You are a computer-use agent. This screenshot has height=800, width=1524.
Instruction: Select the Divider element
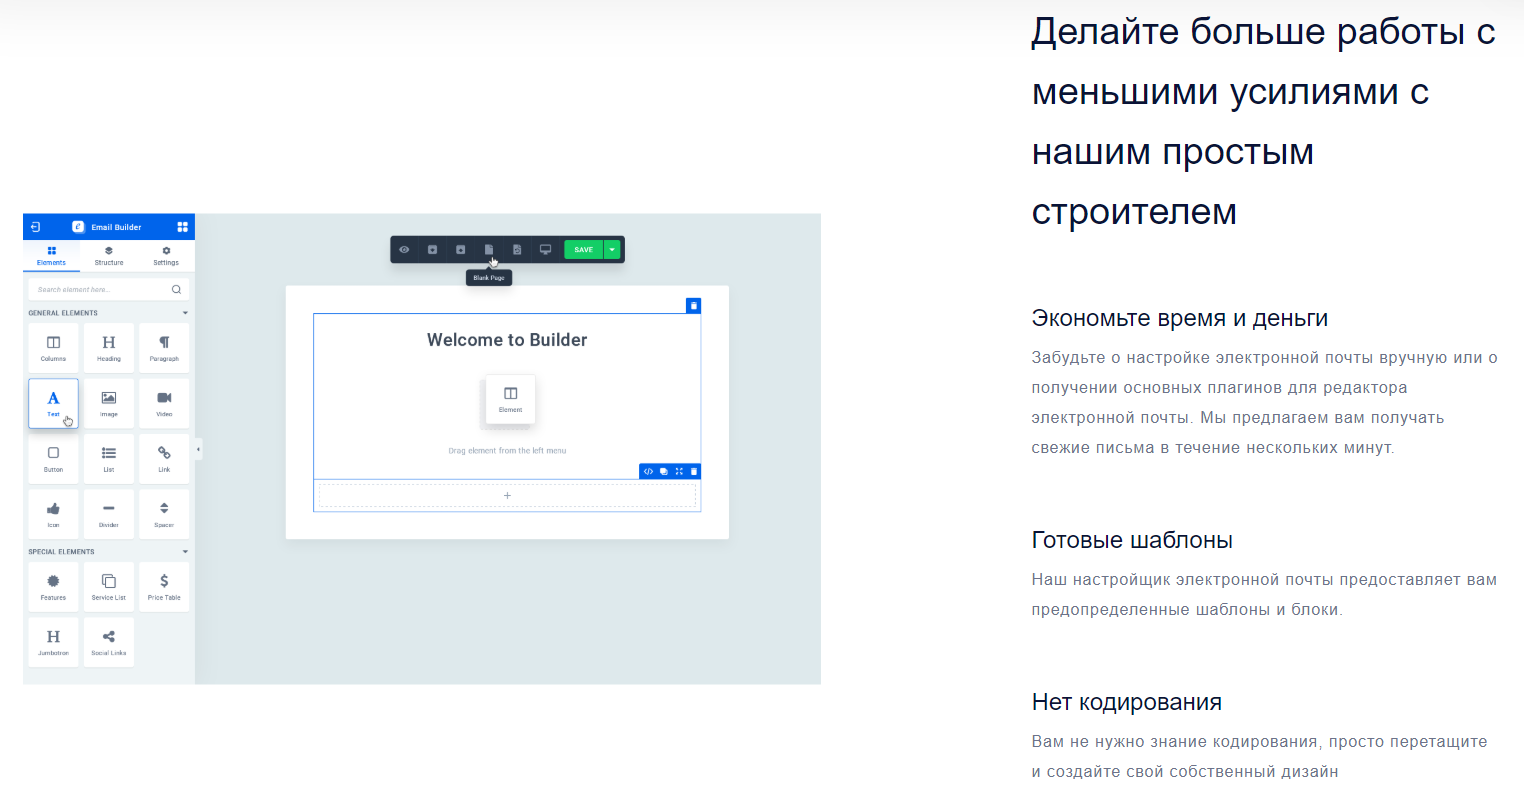click(x=109, y=514)
